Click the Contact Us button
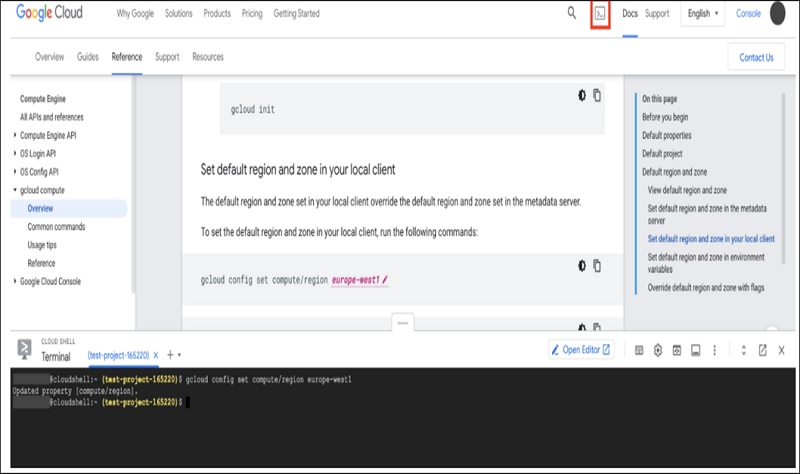The height and width of the screenshot is (474, 800). click(755, 57)
